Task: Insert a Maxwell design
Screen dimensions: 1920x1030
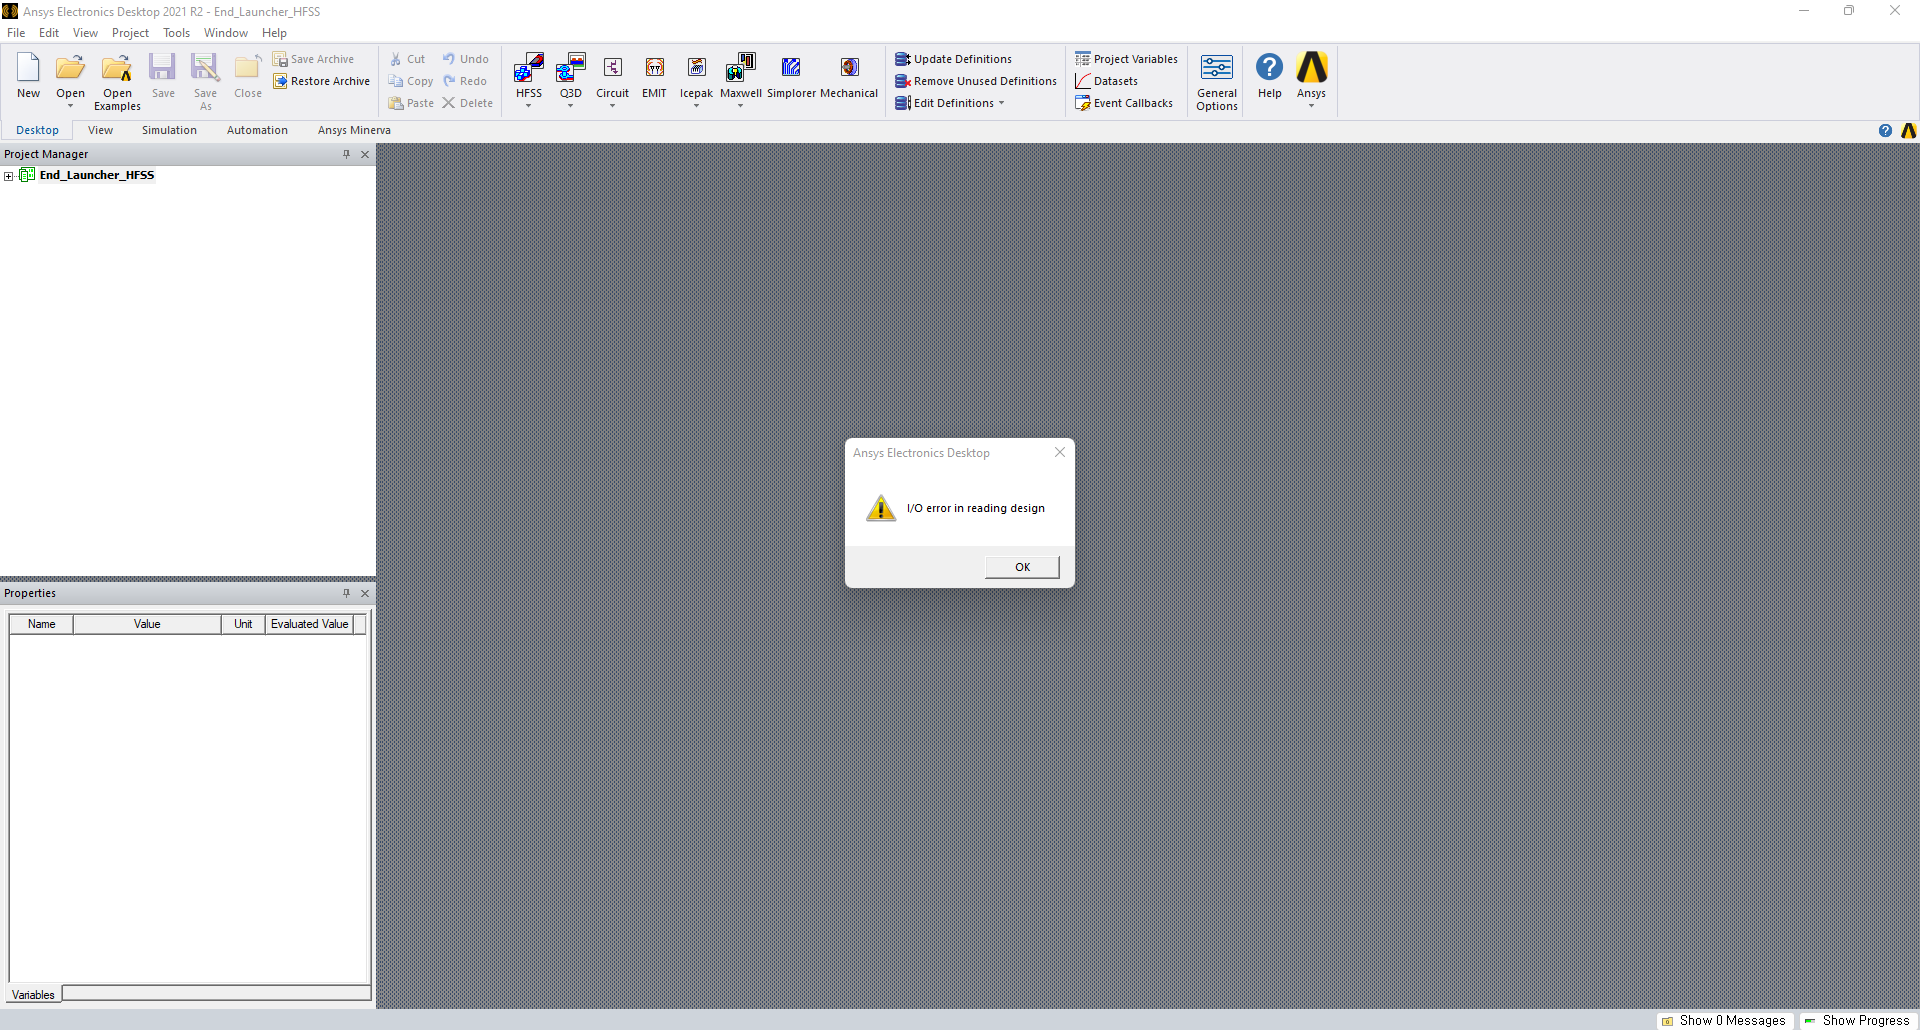Action: coord(741,76)
